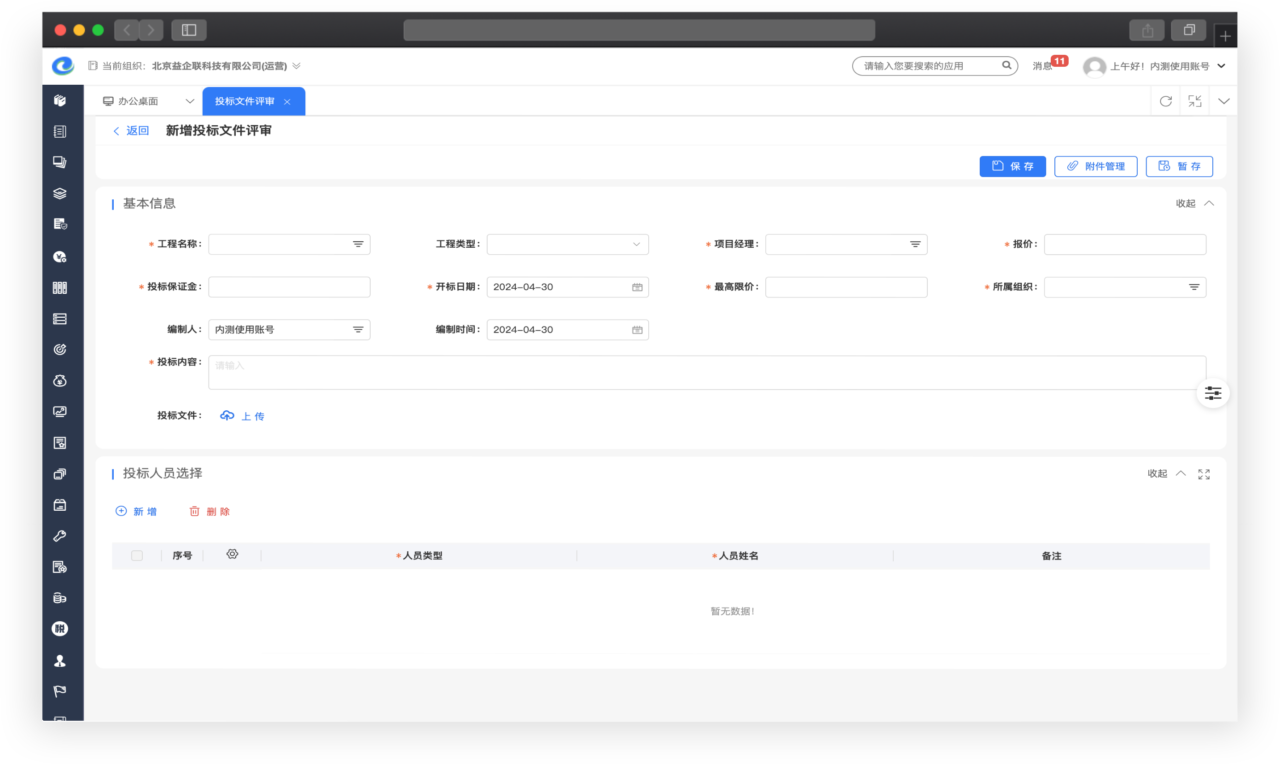The image size is (1280, 764).
Task: Click the wrench sidebar icon
Action: click(x=60, y=536)
